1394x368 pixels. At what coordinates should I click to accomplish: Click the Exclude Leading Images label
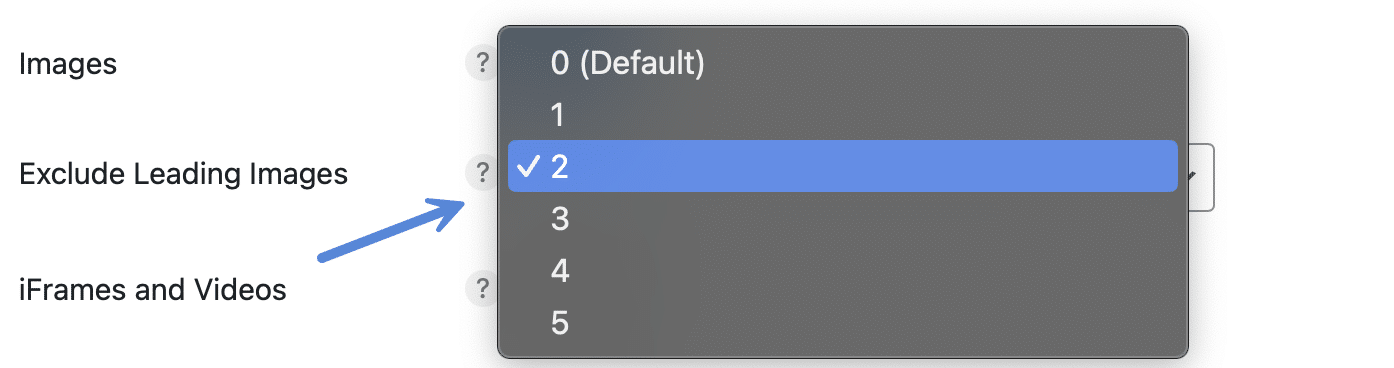pos(184,174)
